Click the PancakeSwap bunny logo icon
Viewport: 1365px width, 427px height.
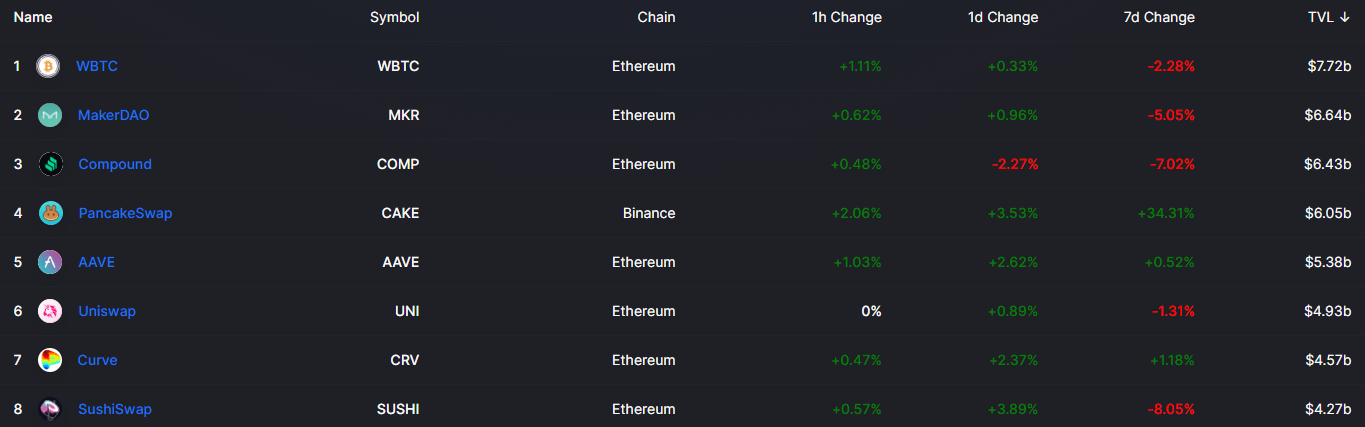(50, 213)
